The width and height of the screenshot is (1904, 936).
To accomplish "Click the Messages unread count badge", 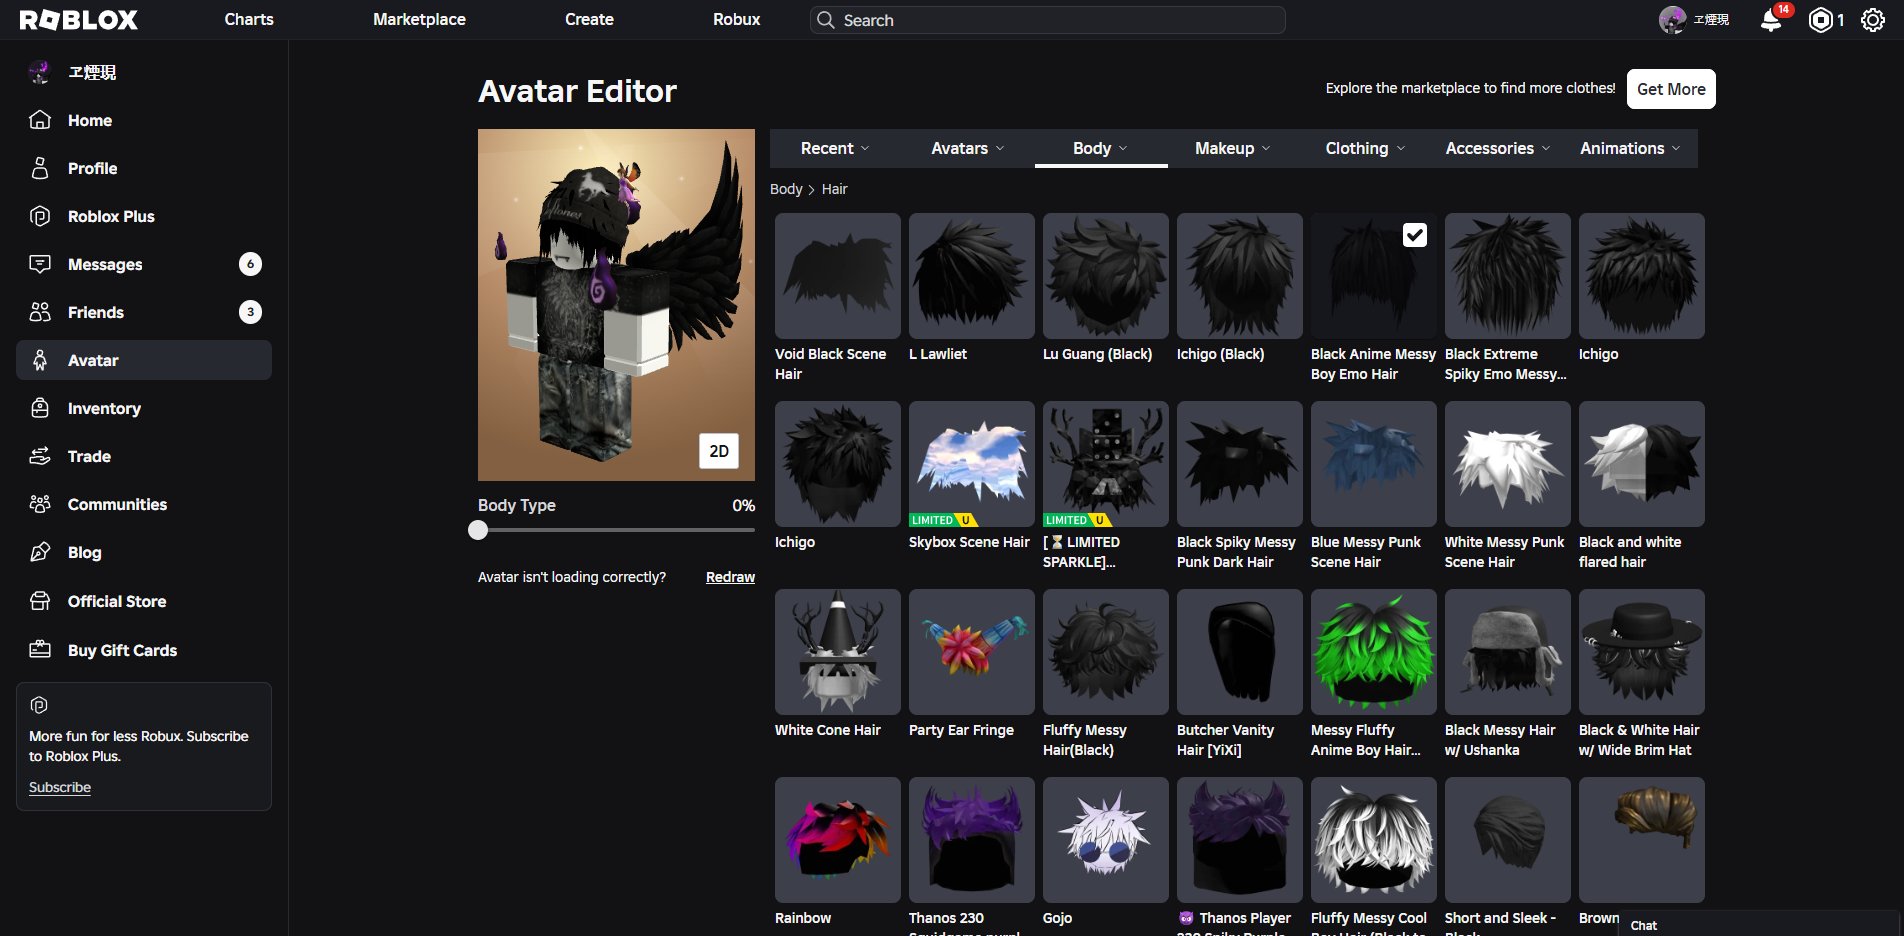I will (250, 264).
